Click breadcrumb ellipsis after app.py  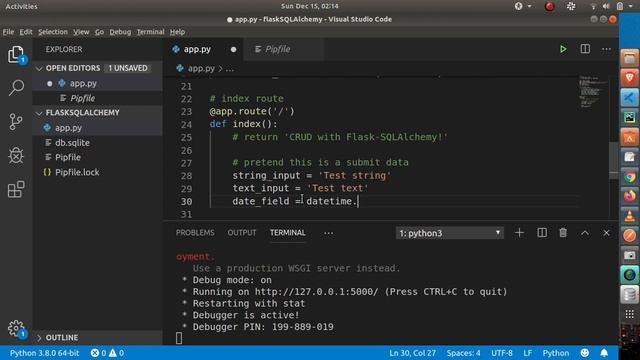coord(230,69)
